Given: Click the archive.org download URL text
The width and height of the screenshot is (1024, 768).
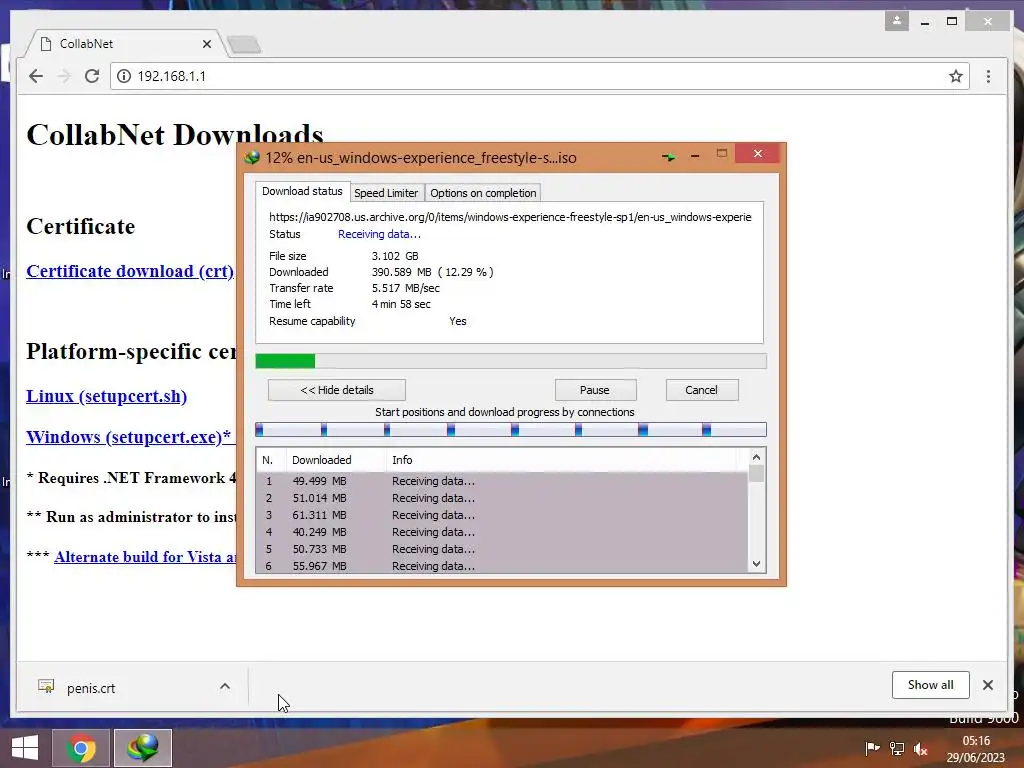Looking at the screenshot, I should 510,217.
